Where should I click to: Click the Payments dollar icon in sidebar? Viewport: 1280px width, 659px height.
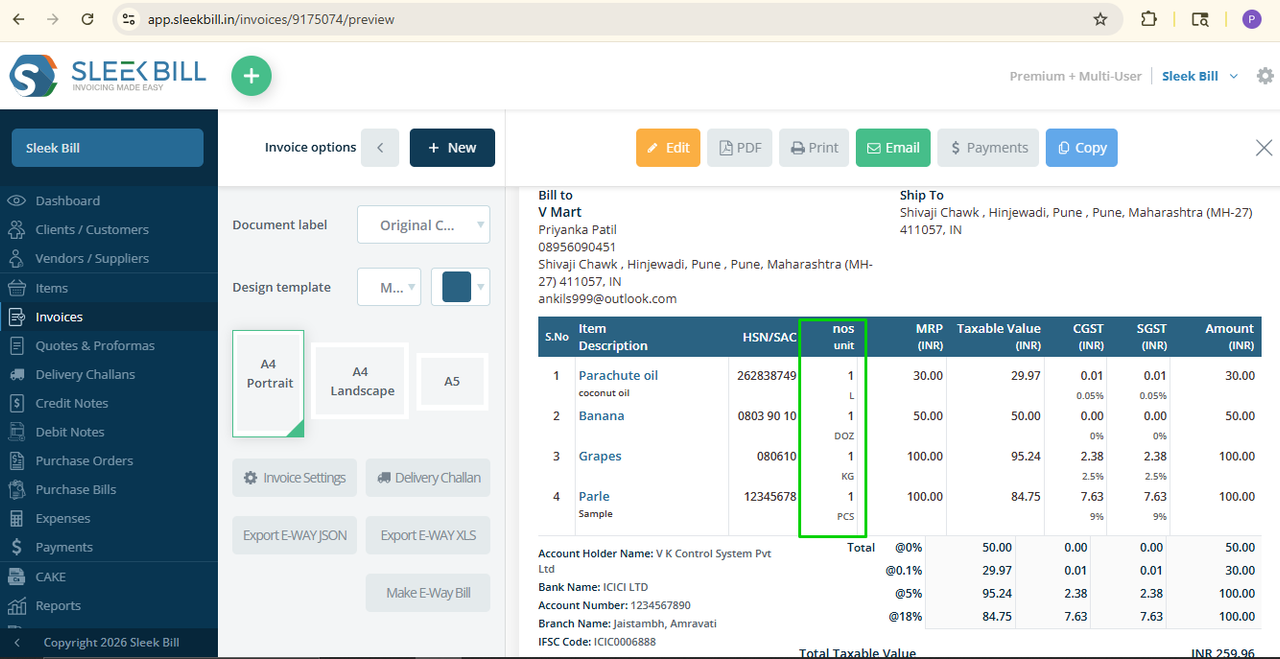pyautogui.click(x=16, y=547)
